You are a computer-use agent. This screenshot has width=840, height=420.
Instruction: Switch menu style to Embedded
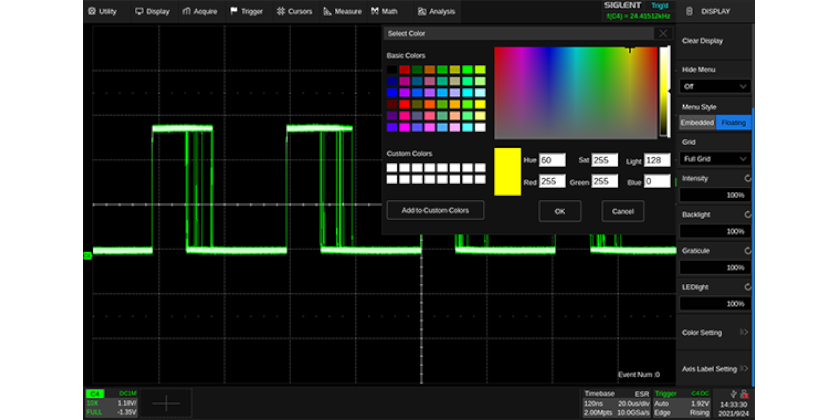[697, 123]
